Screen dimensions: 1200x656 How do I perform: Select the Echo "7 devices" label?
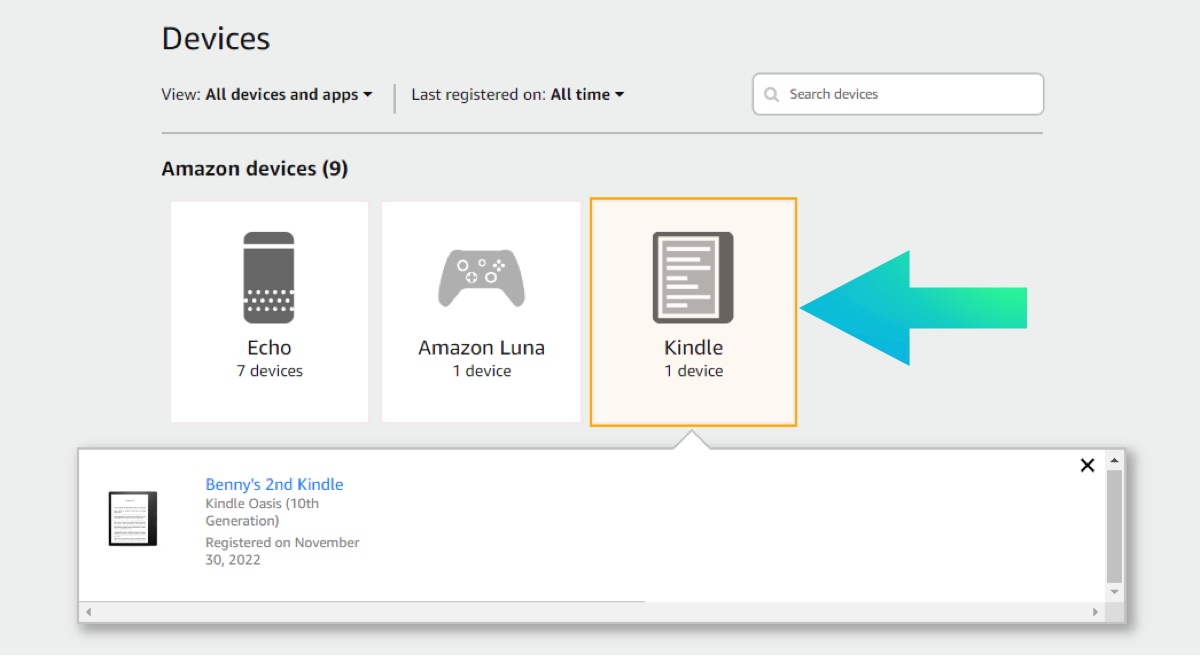coord(269,371)
